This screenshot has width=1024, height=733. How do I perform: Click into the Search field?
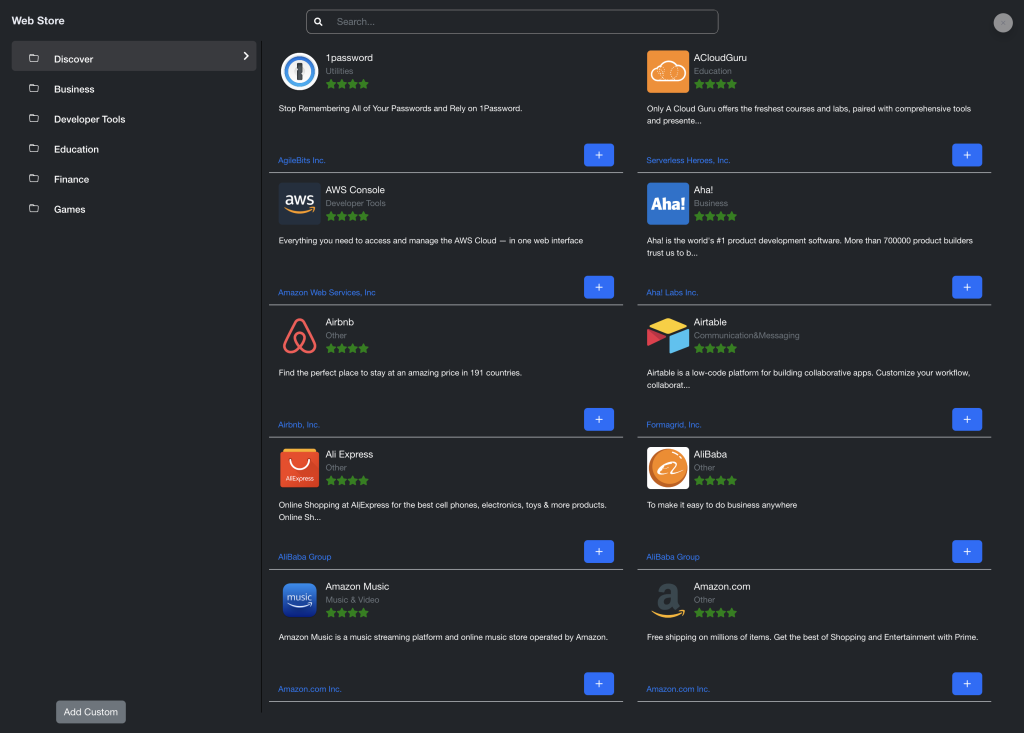pyautogui.click(x=512, y=22)
